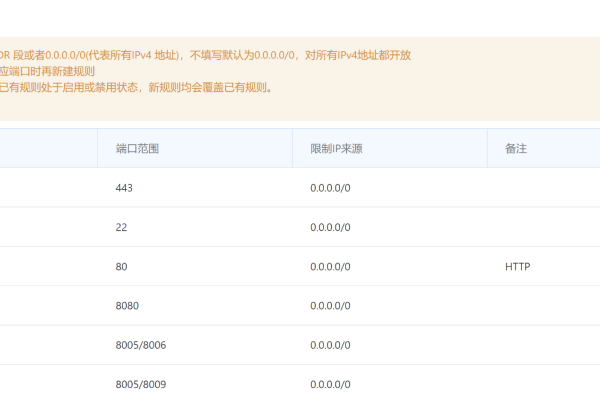Click IP source 0.0.0.0/0 in port 8080 row
600x400 pixels.
[330, 306]
